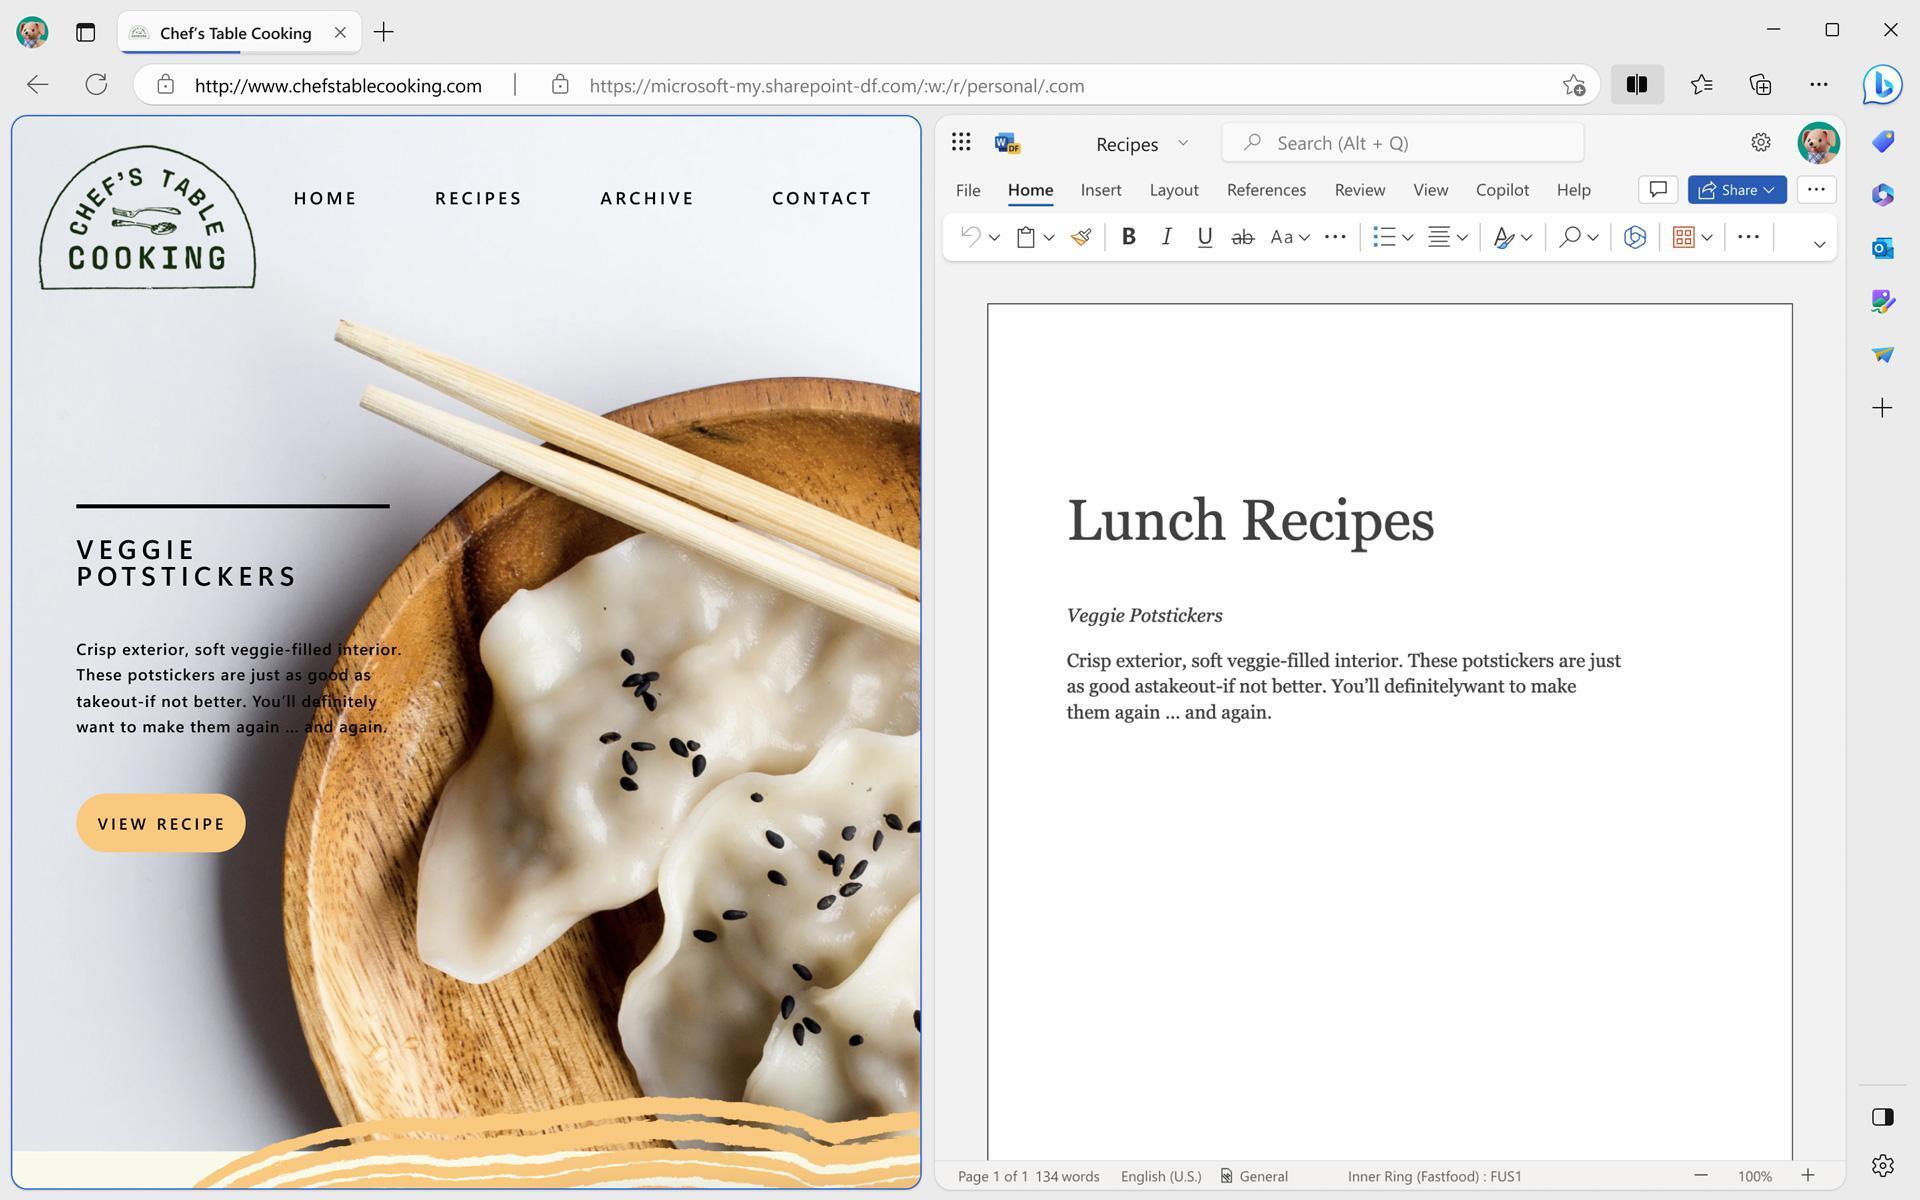
Task: Click the Strikethrough formatting icon
Action: pyautogui.click(x=1243, y=236)
